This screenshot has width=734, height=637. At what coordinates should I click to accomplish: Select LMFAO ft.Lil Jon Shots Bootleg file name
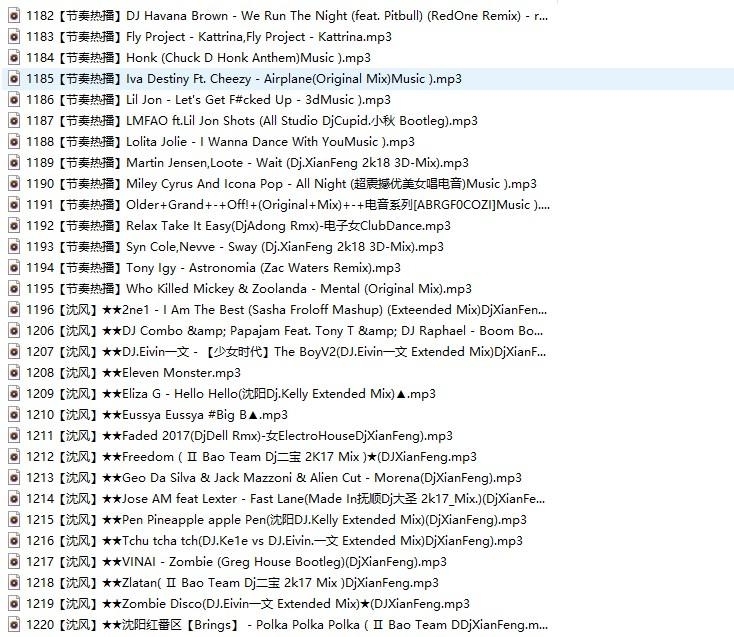(252, 121)
